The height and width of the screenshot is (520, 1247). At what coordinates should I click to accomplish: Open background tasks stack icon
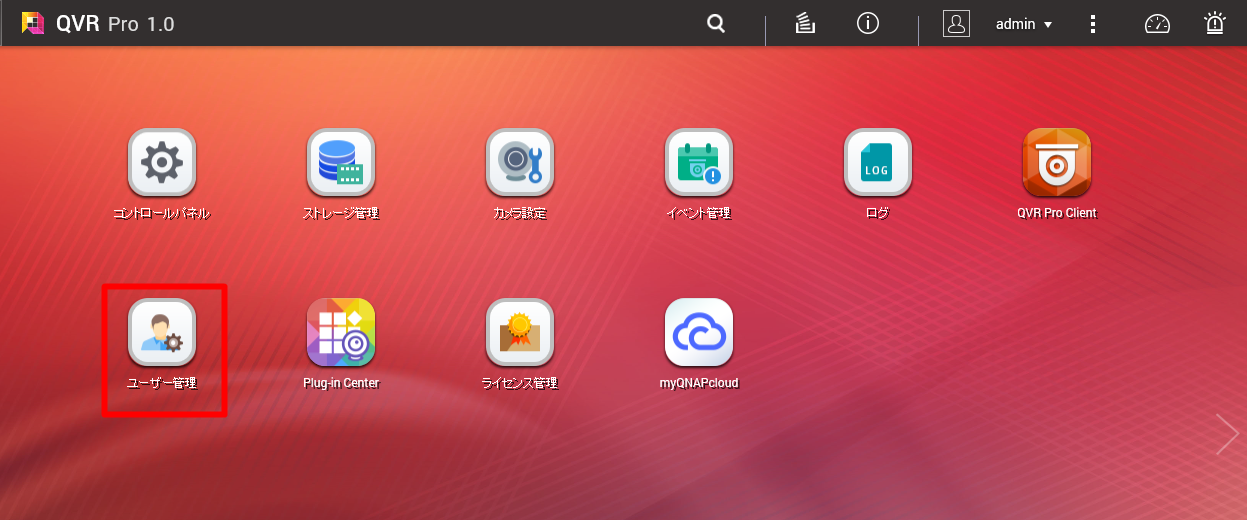pyautogui.click(x=806, y=24)
